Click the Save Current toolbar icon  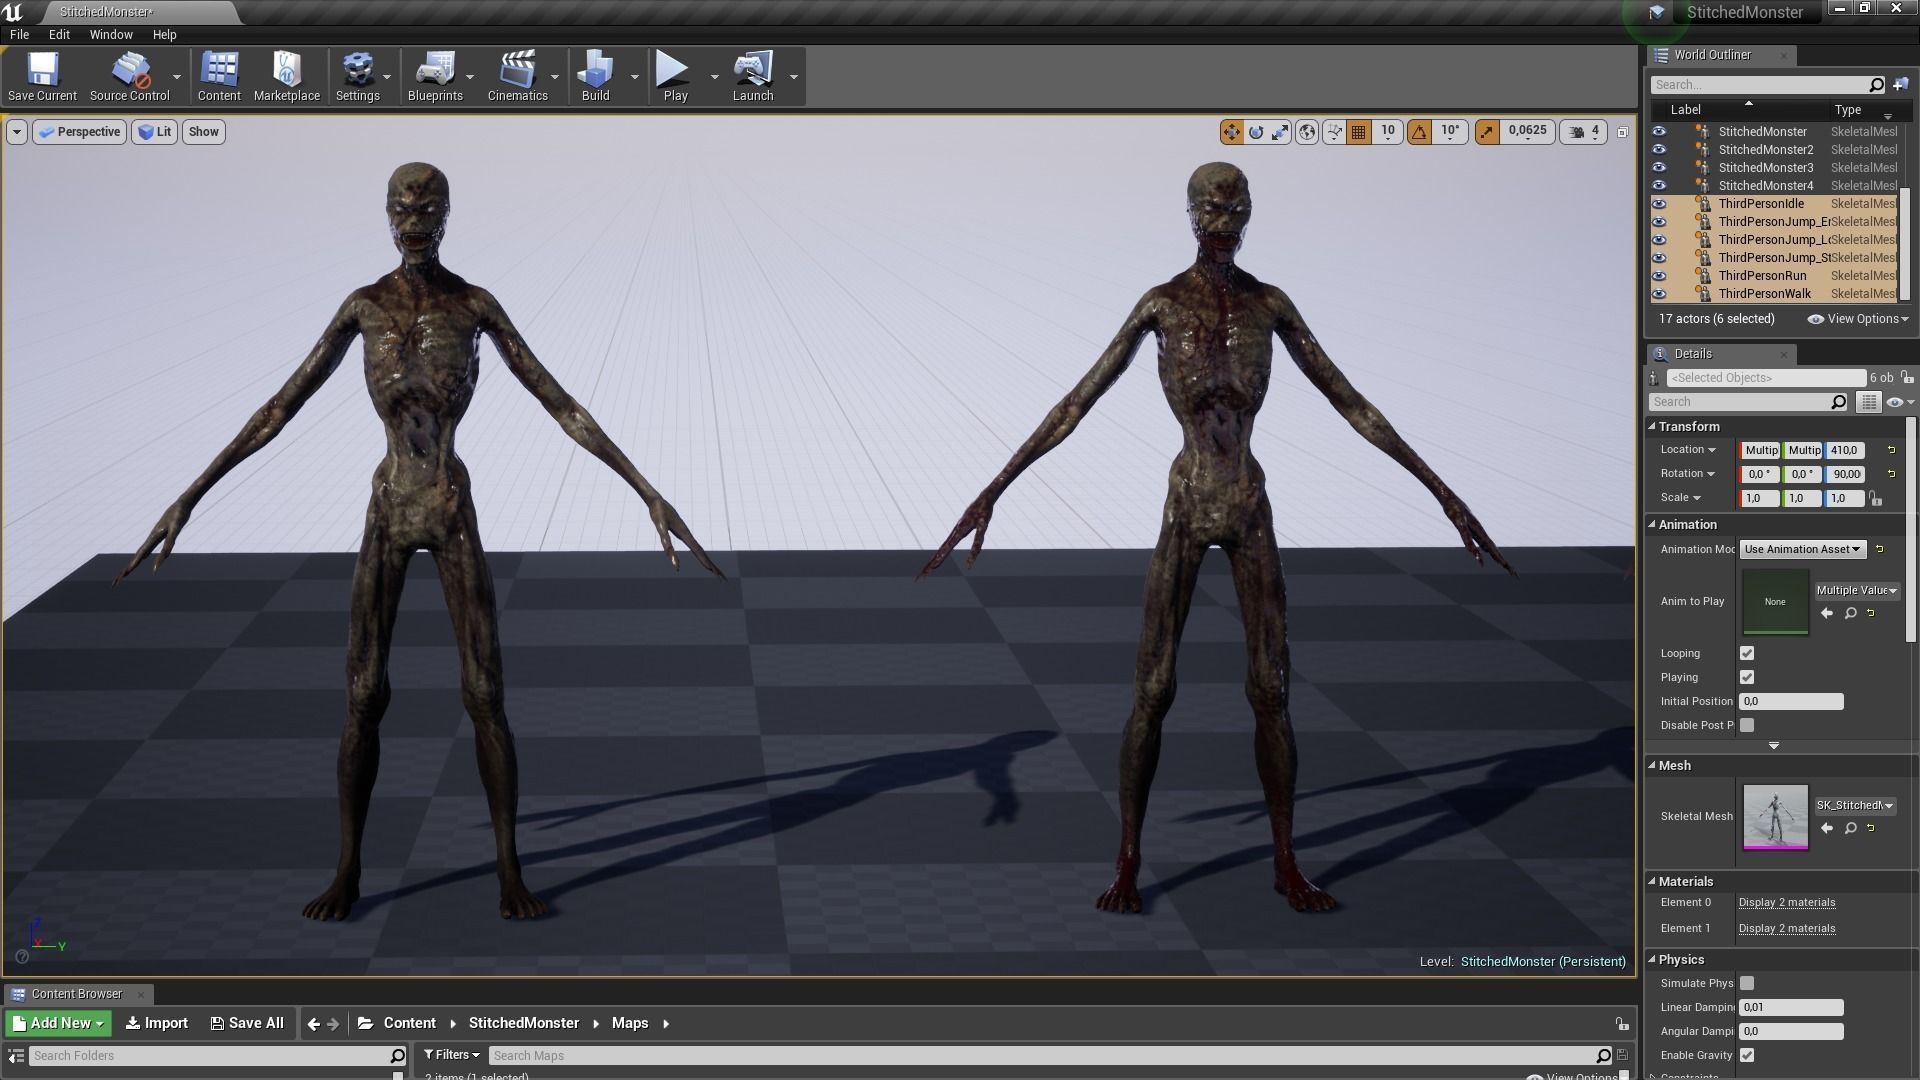tap(42, 76)
